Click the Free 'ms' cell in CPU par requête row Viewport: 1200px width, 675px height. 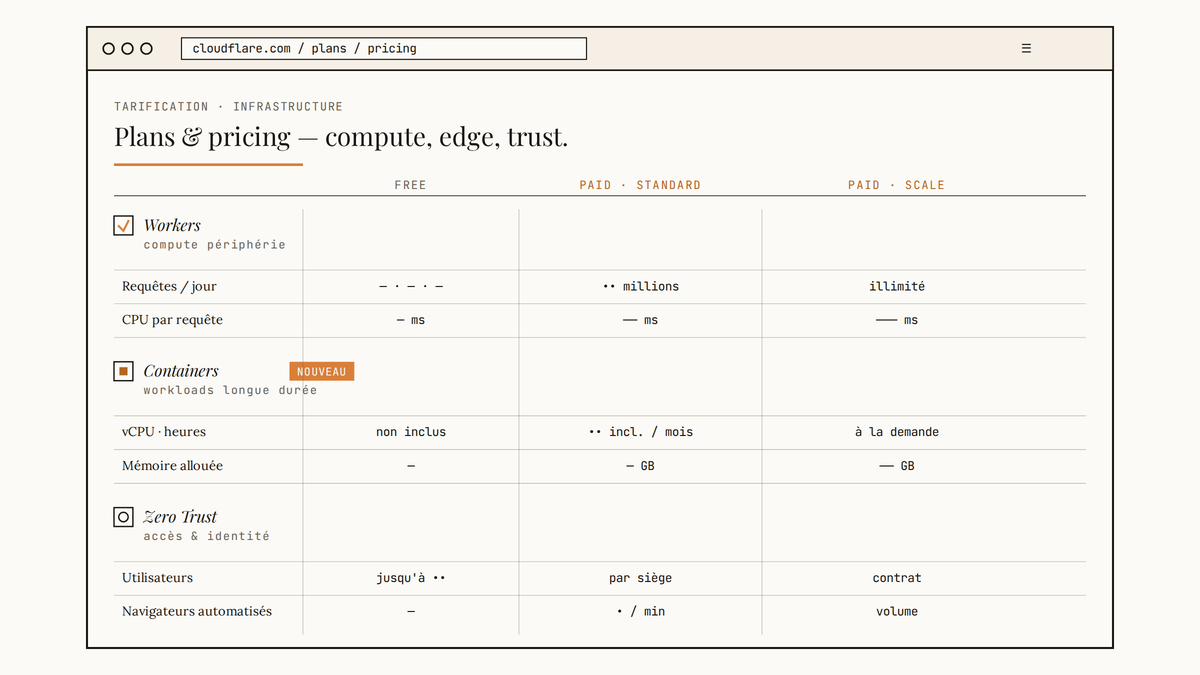411,320
